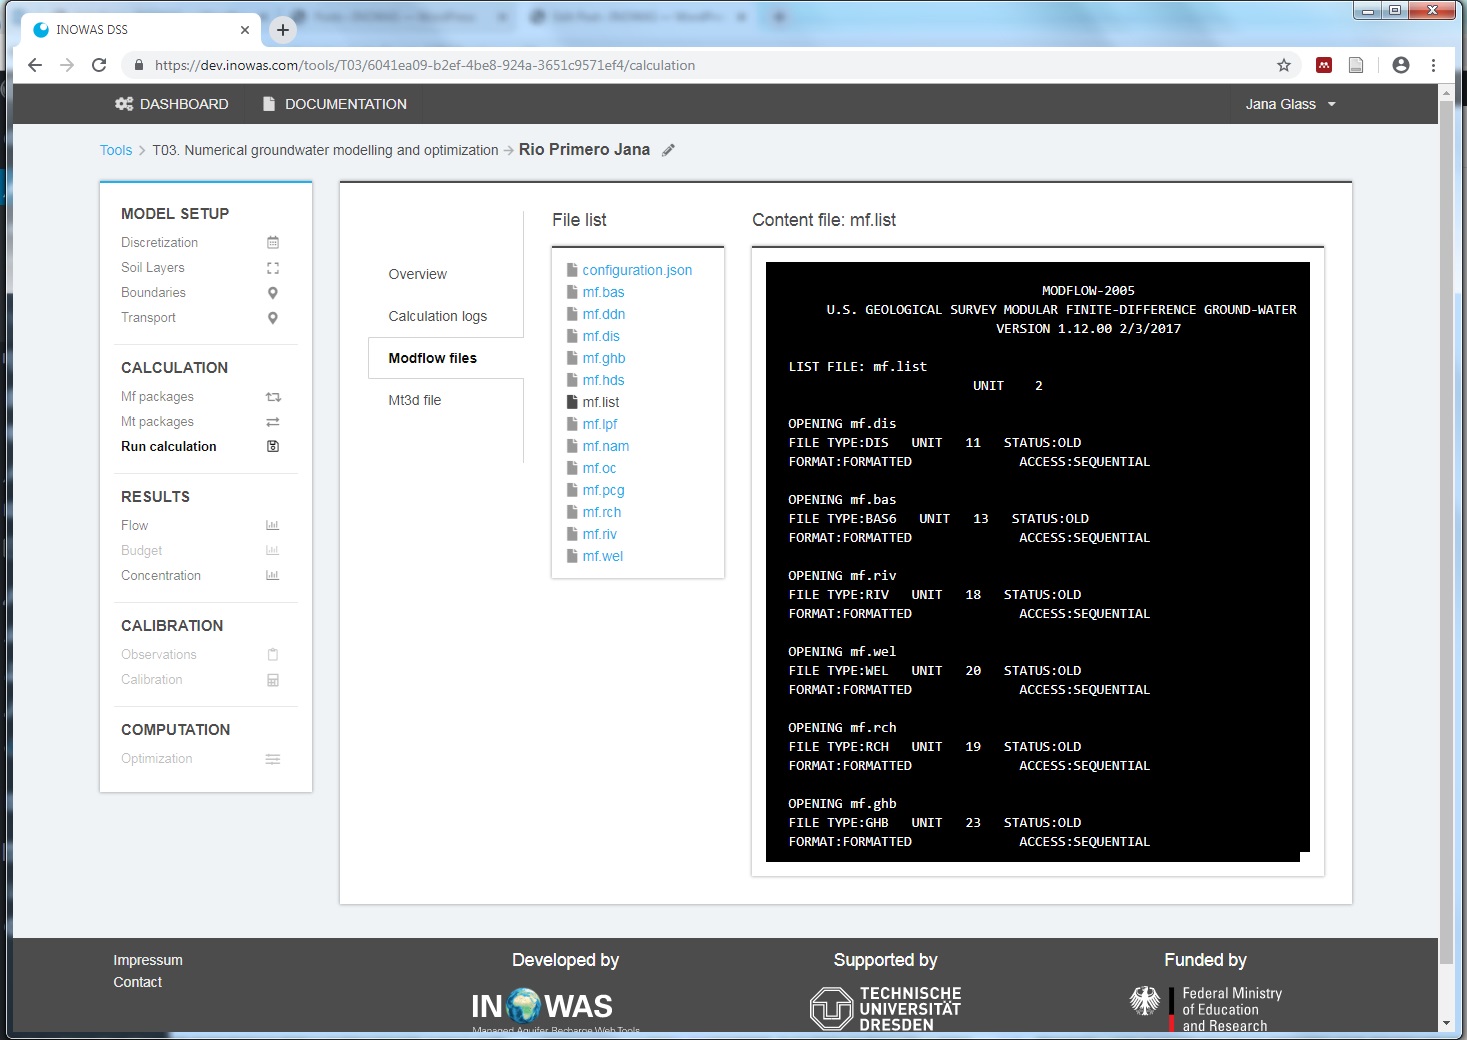The height and width of the screenshot is (1040, 1467).
Task: Open the Chrome profile account menu
Action: 1400,65
